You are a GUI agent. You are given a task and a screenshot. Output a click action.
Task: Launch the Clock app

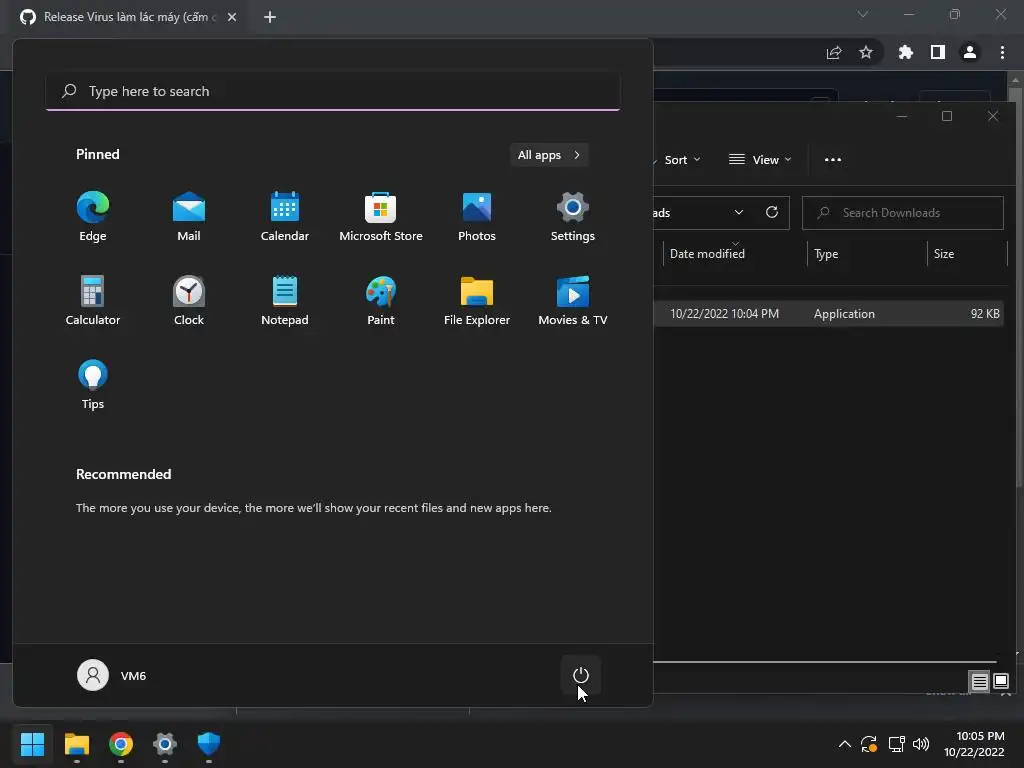point(189,300)
